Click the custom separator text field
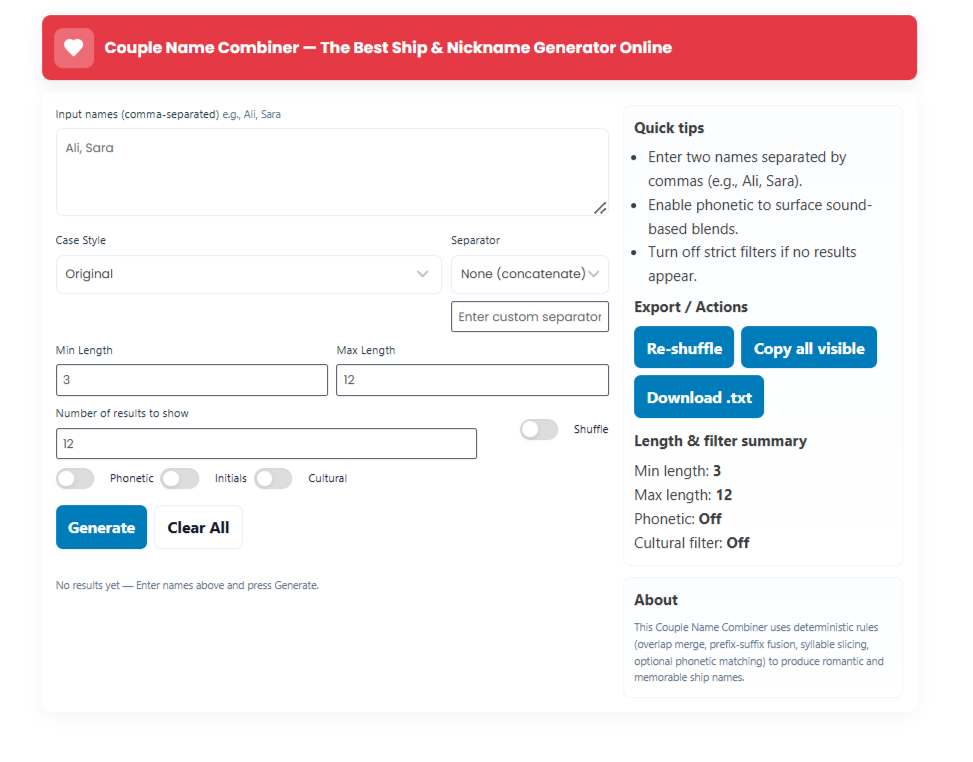Screen dimensions: 973x762 pyautogui.click(x=530, y=316)
